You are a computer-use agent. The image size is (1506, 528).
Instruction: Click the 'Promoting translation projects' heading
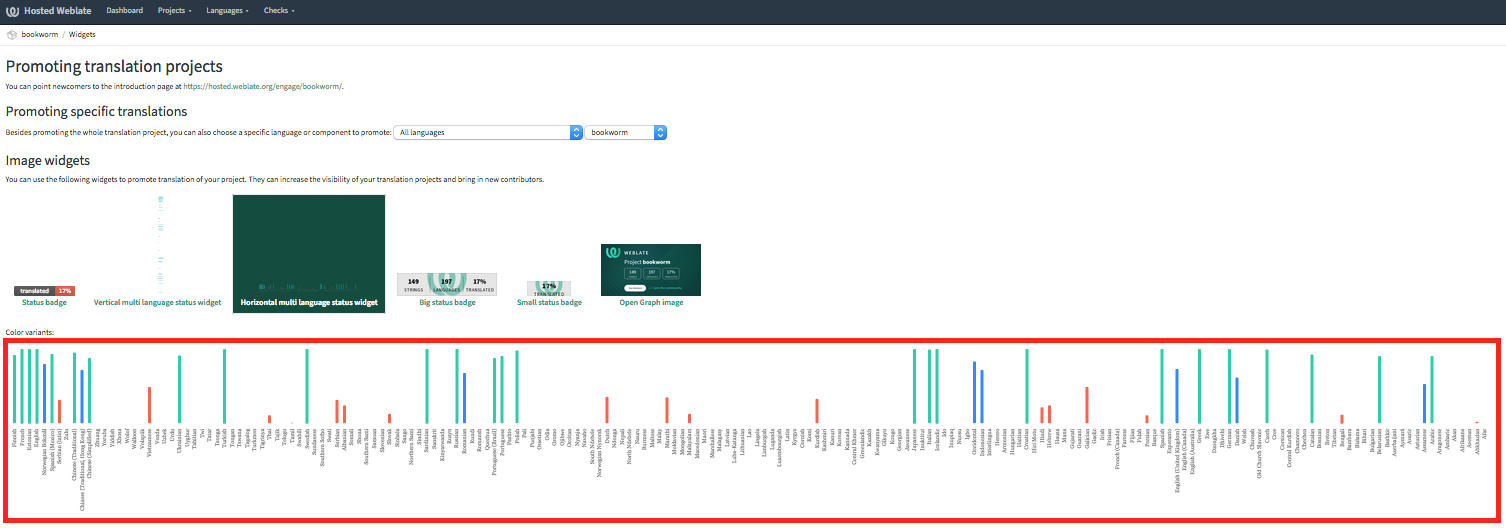coord(114,67)
